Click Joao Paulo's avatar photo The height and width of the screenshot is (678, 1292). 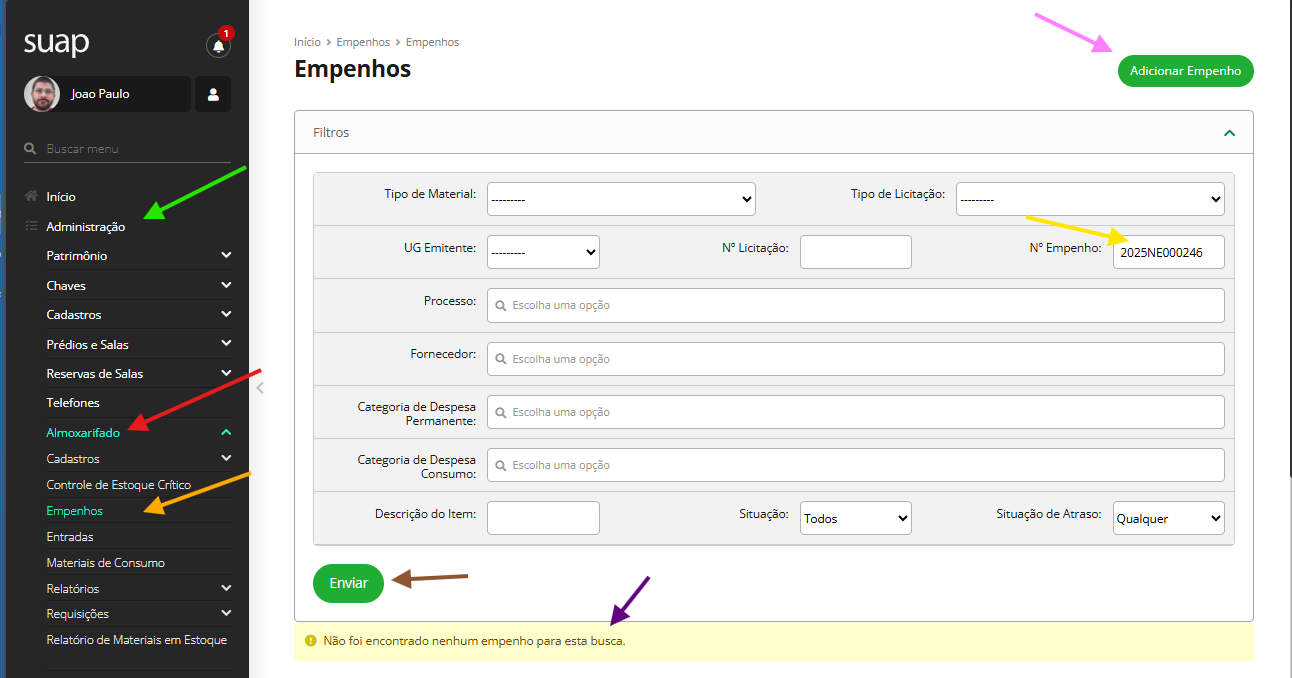click(x=41, y=94)
